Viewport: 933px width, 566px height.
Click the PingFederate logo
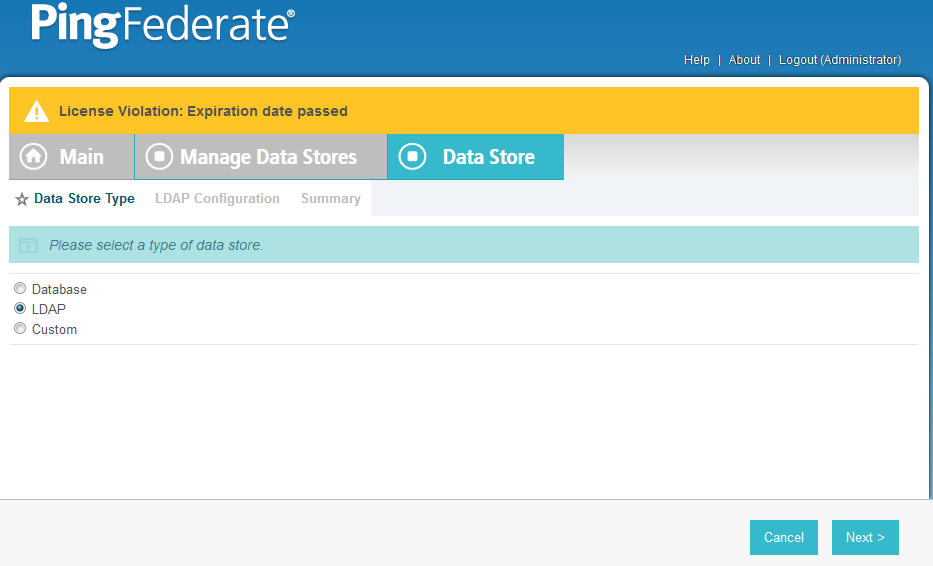pyautogui.click(x=162, y=25)
